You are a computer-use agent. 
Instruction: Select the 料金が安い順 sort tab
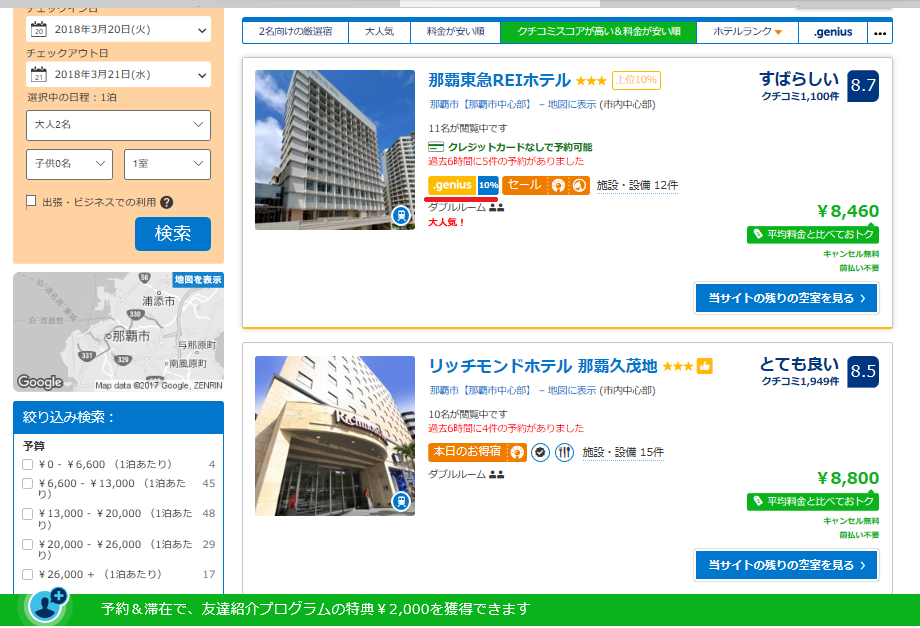click(x=455, y=32)
